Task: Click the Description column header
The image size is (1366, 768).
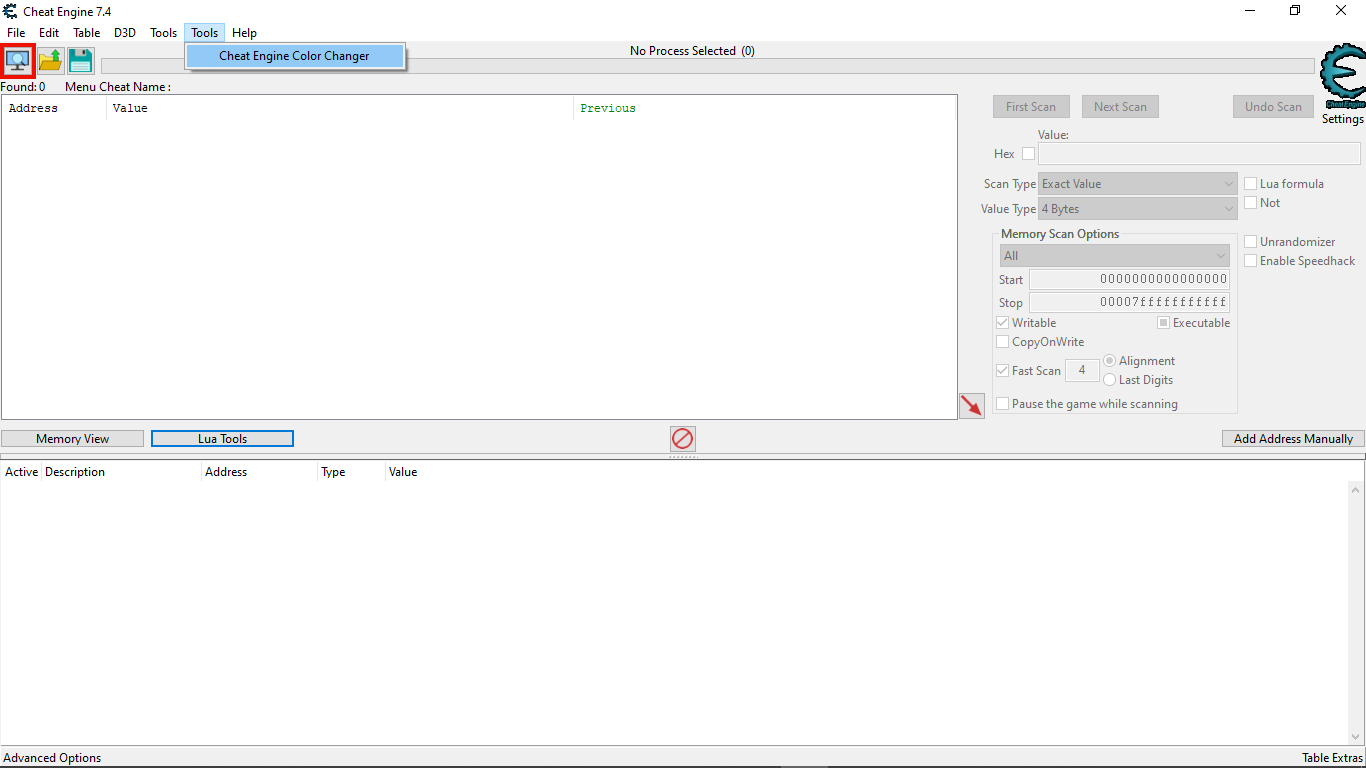Action: [121, 472]
